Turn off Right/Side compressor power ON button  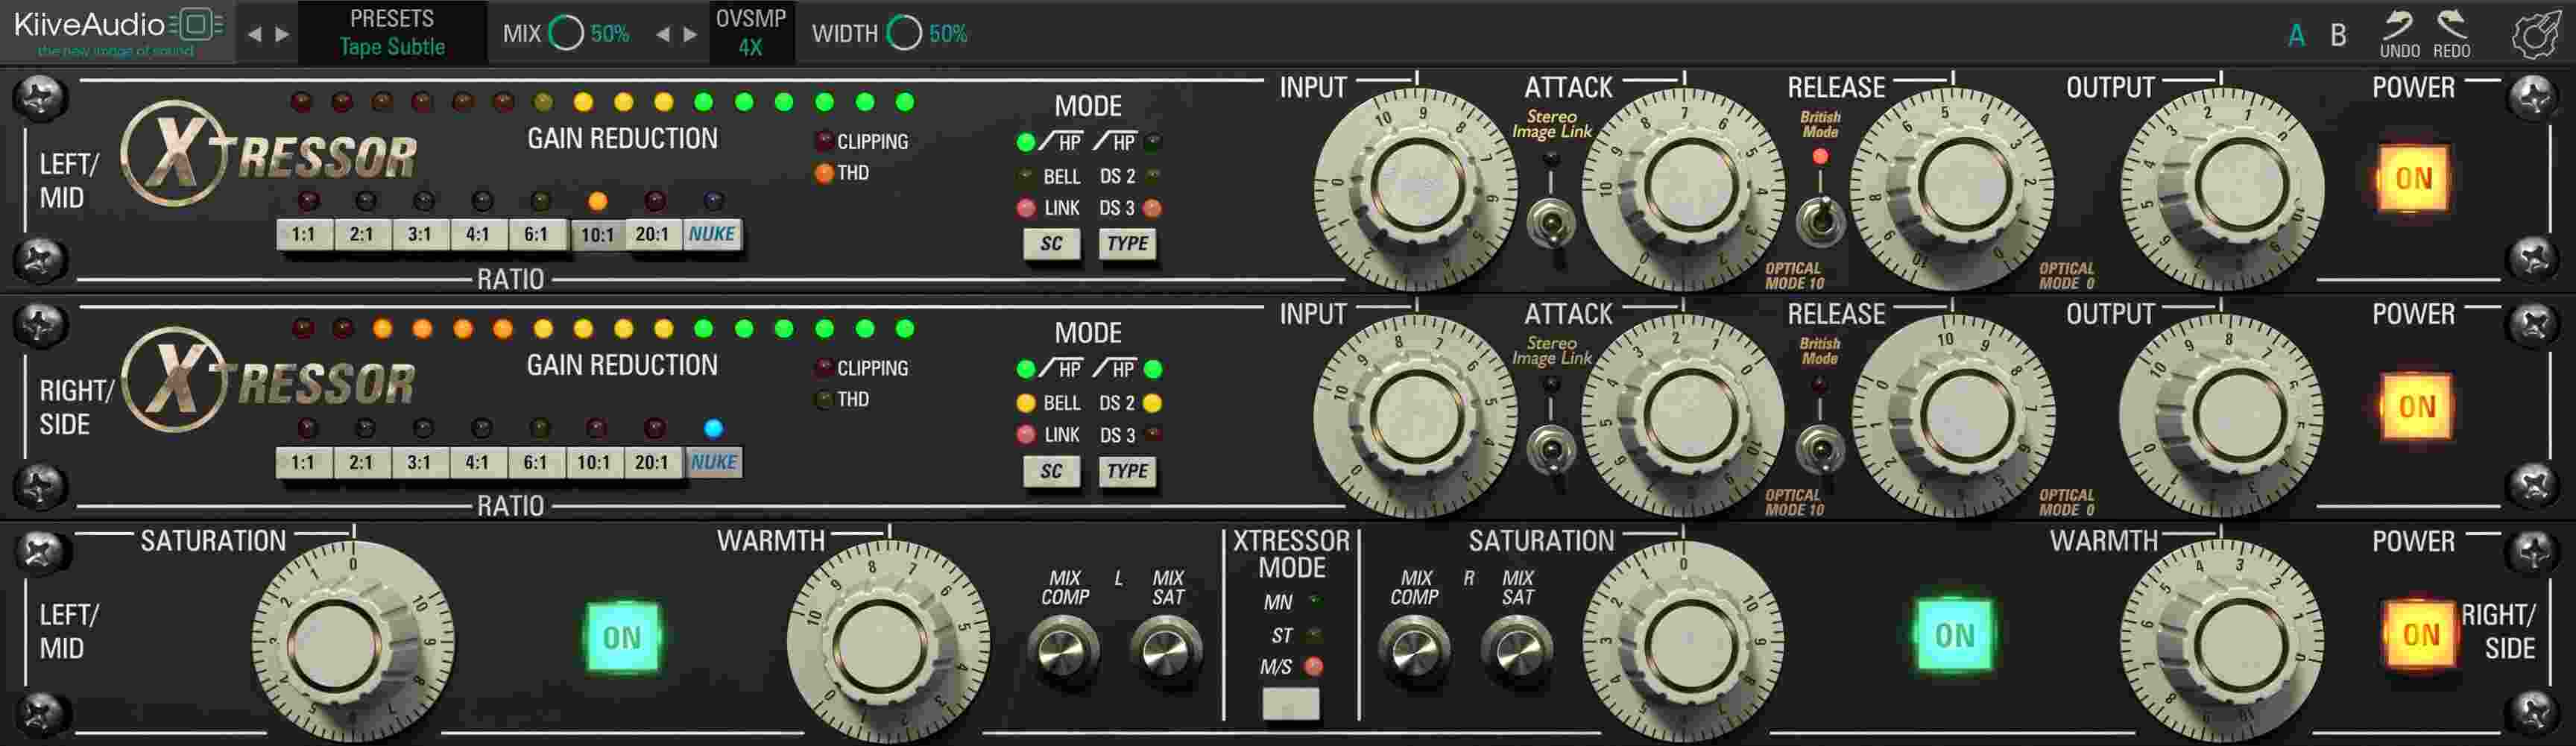(x=2416, y=407)
